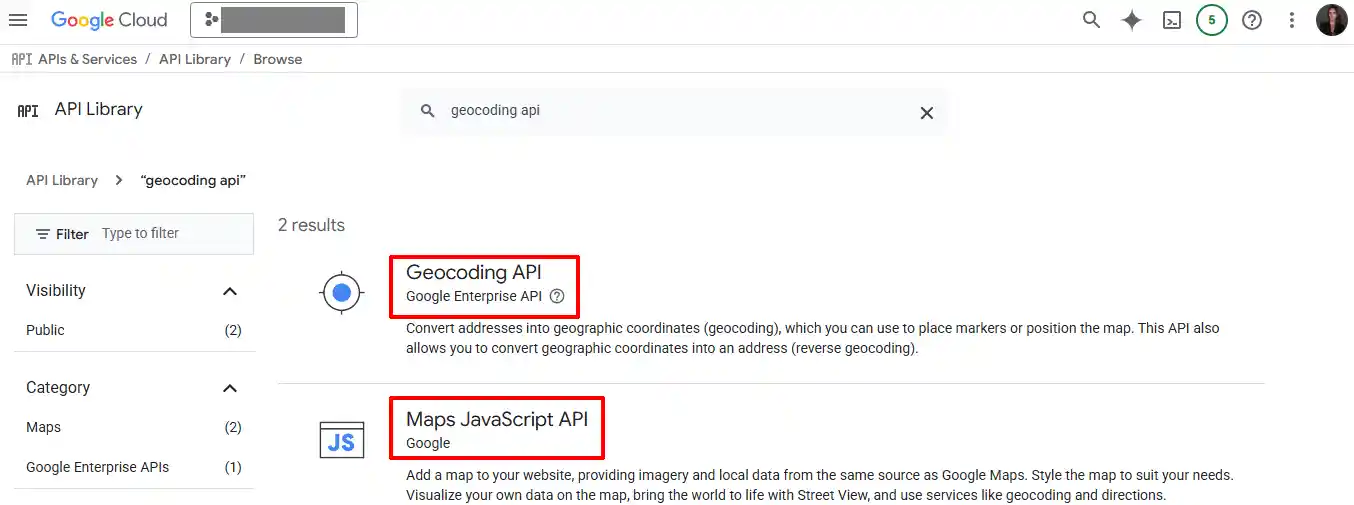This screenshot has width=1354, height=505.
Task: Click the user account avatar
Action: 1332,20
